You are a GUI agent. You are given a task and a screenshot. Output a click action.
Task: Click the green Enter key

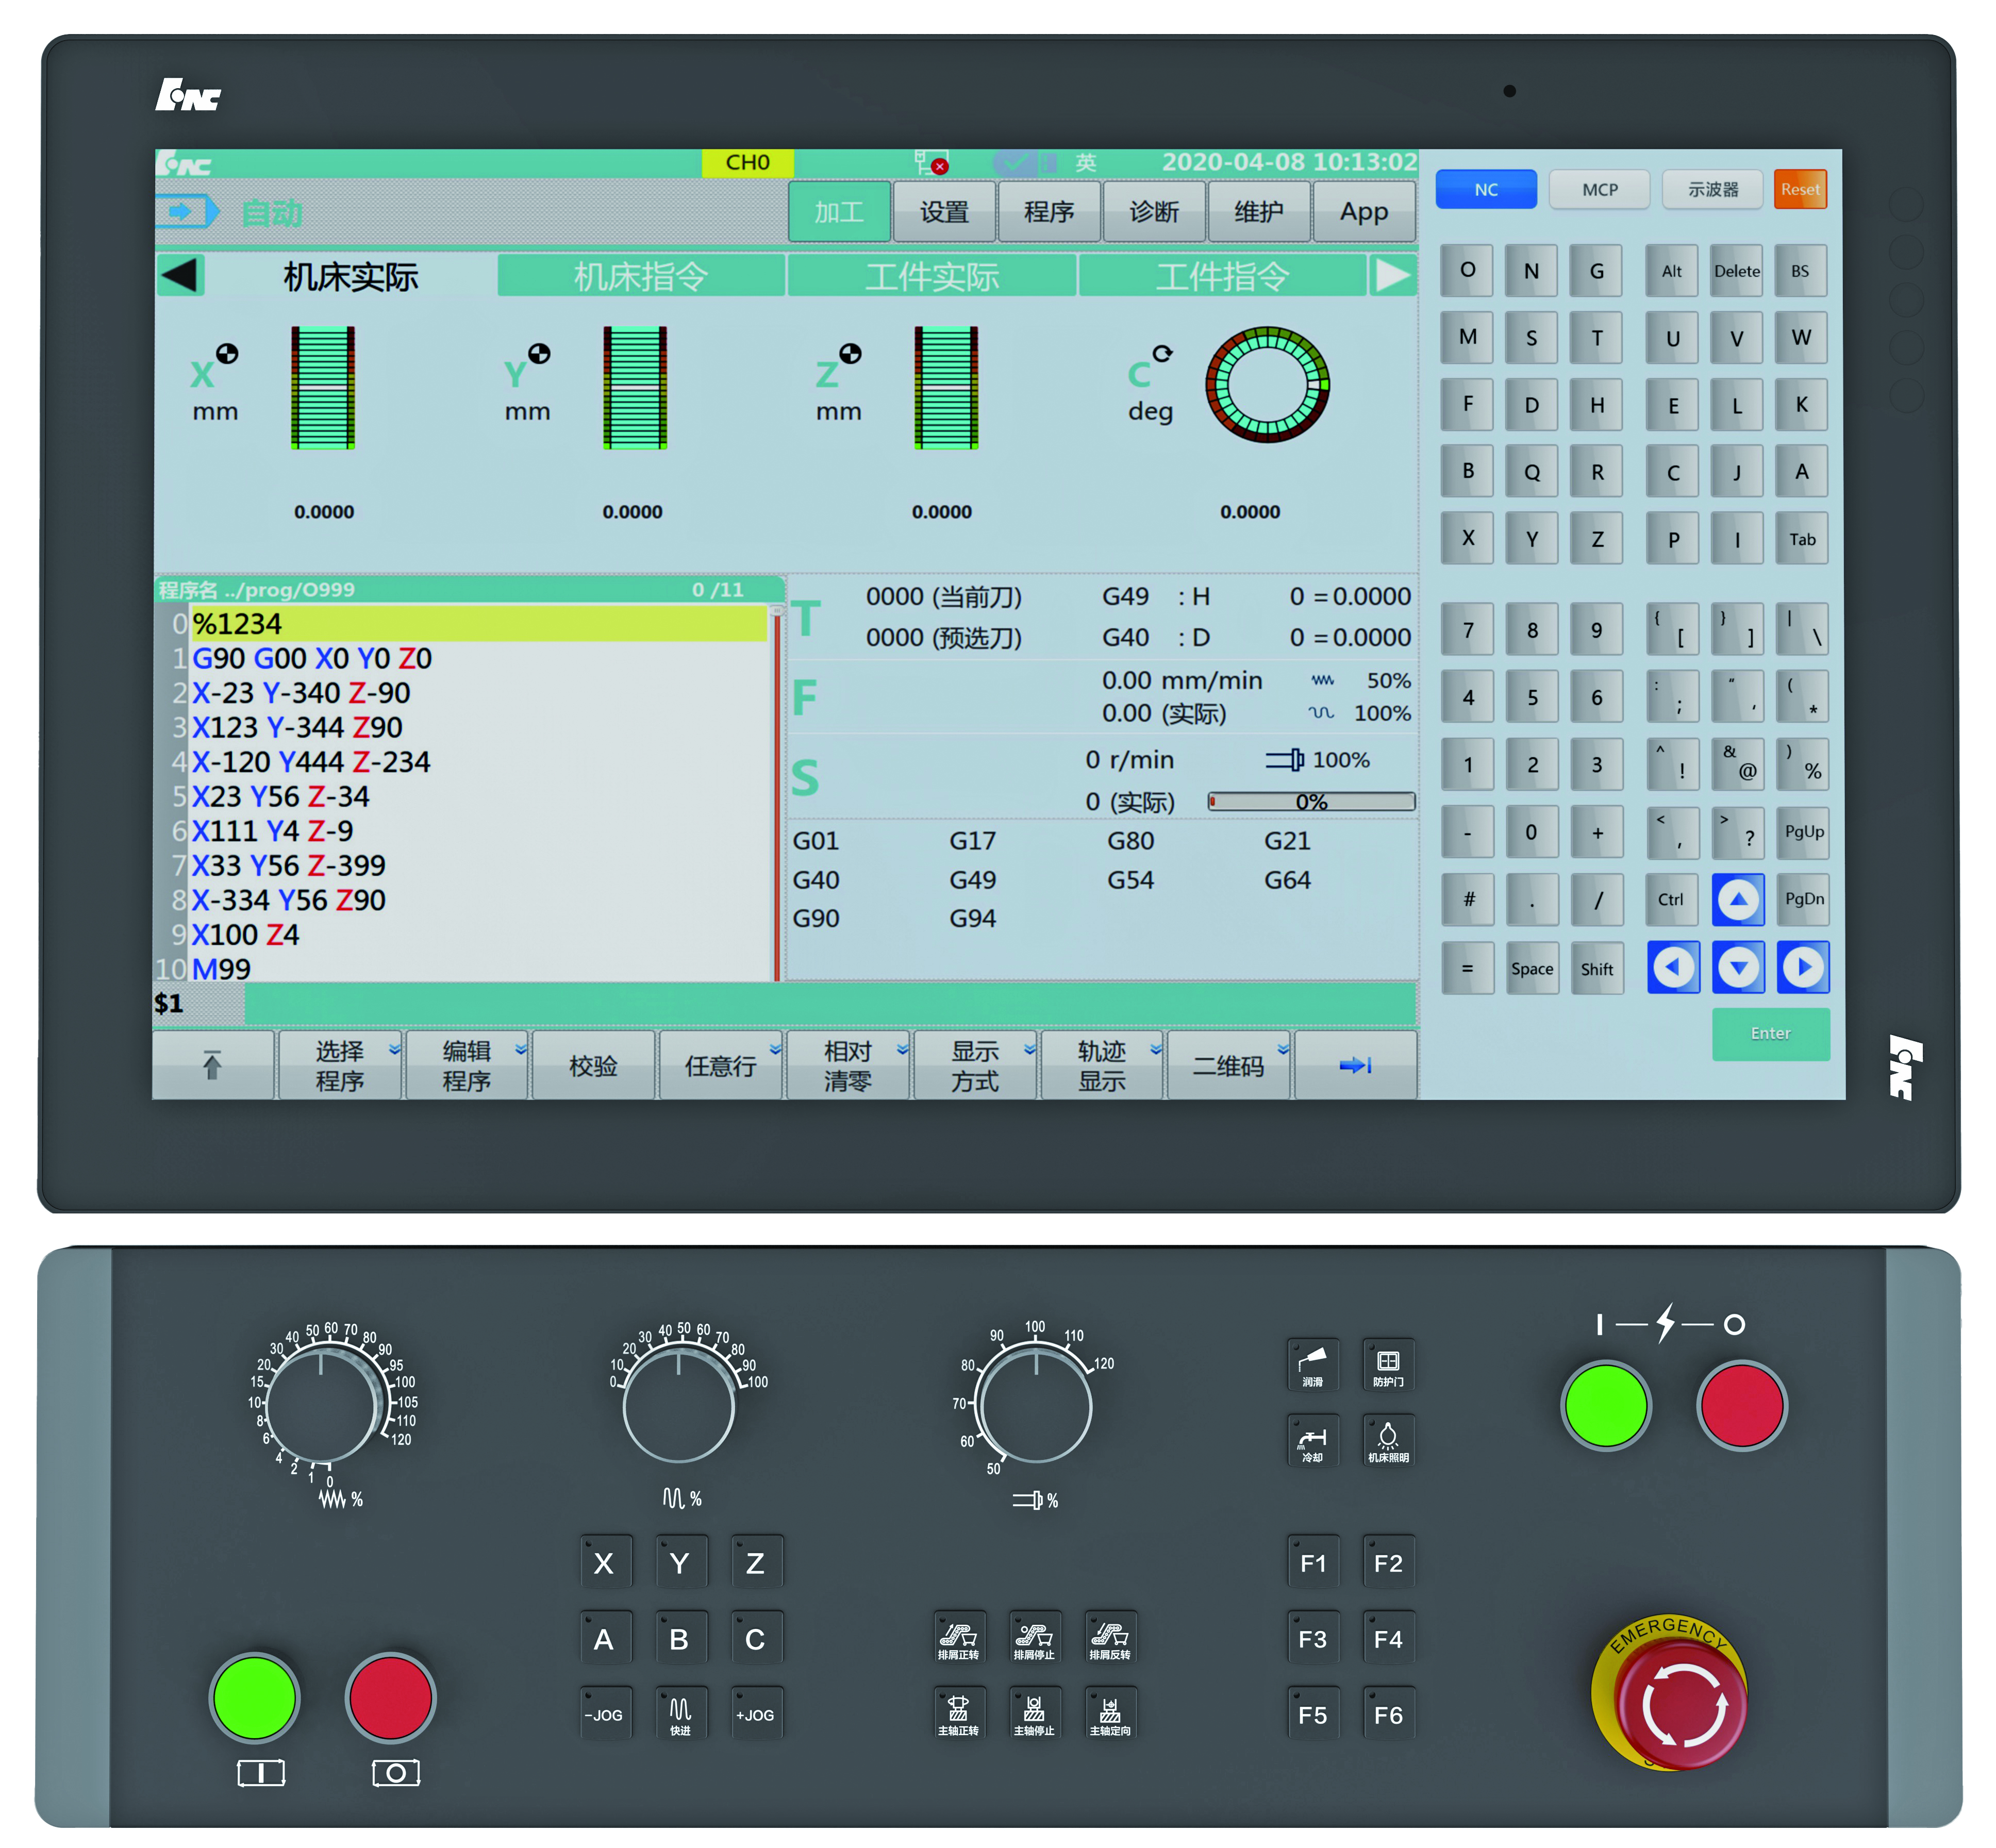coord(1770,1033)
